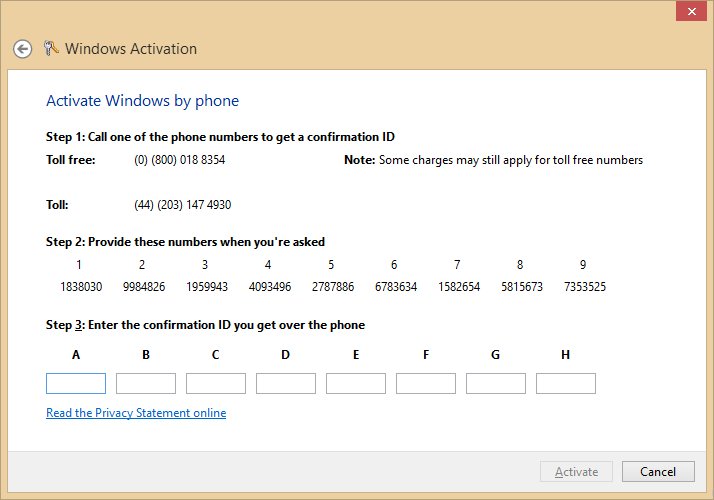The image size is (714, 500).
Task: Click the Activate button
Action: point(576,472)
